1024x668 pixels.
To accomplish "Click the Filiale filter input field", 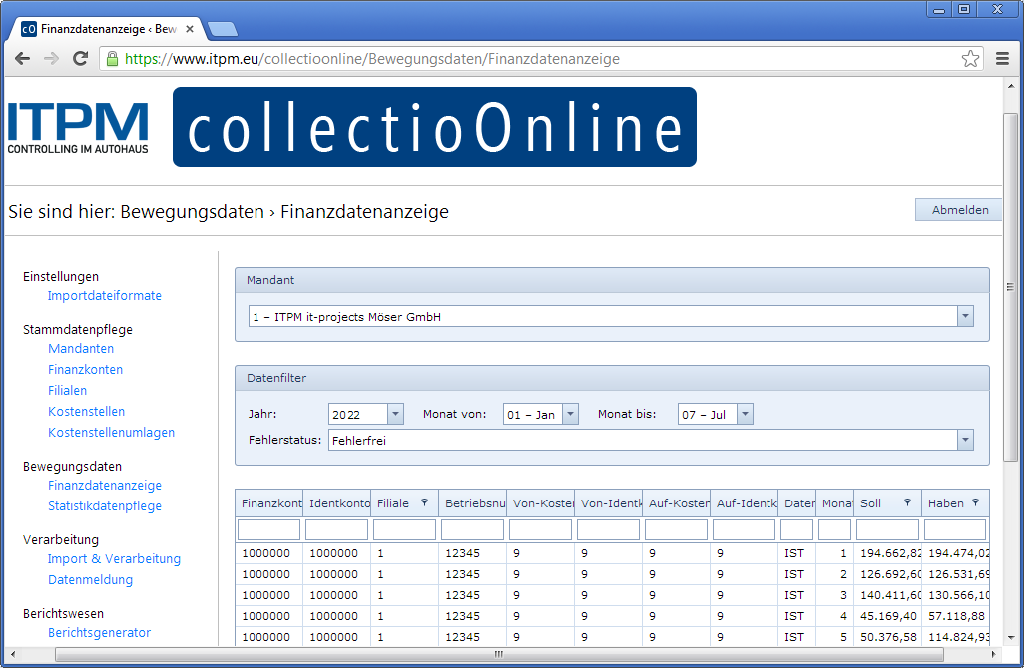I will [x=404, y=529].
